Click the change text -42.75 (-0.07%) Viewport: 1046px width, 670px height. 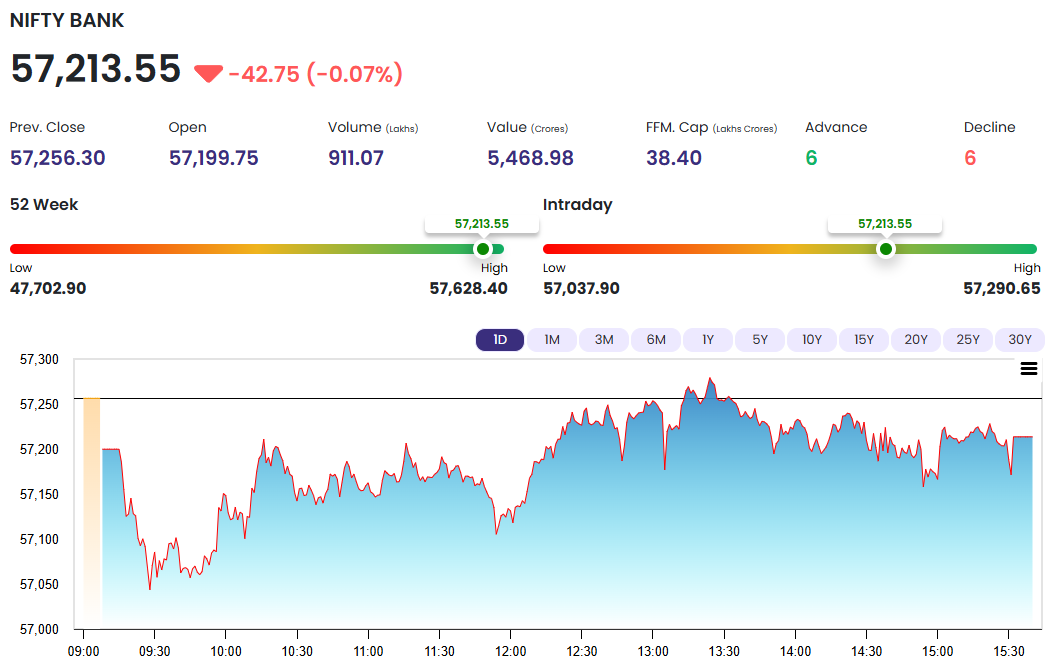(316, 73)
